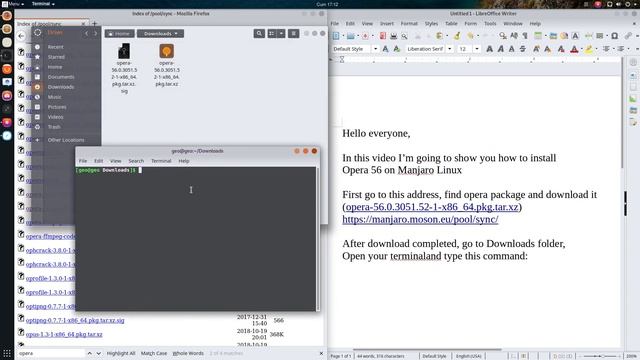
Task: Click the Firefox back navigation arrow
Action: [22, 36]
